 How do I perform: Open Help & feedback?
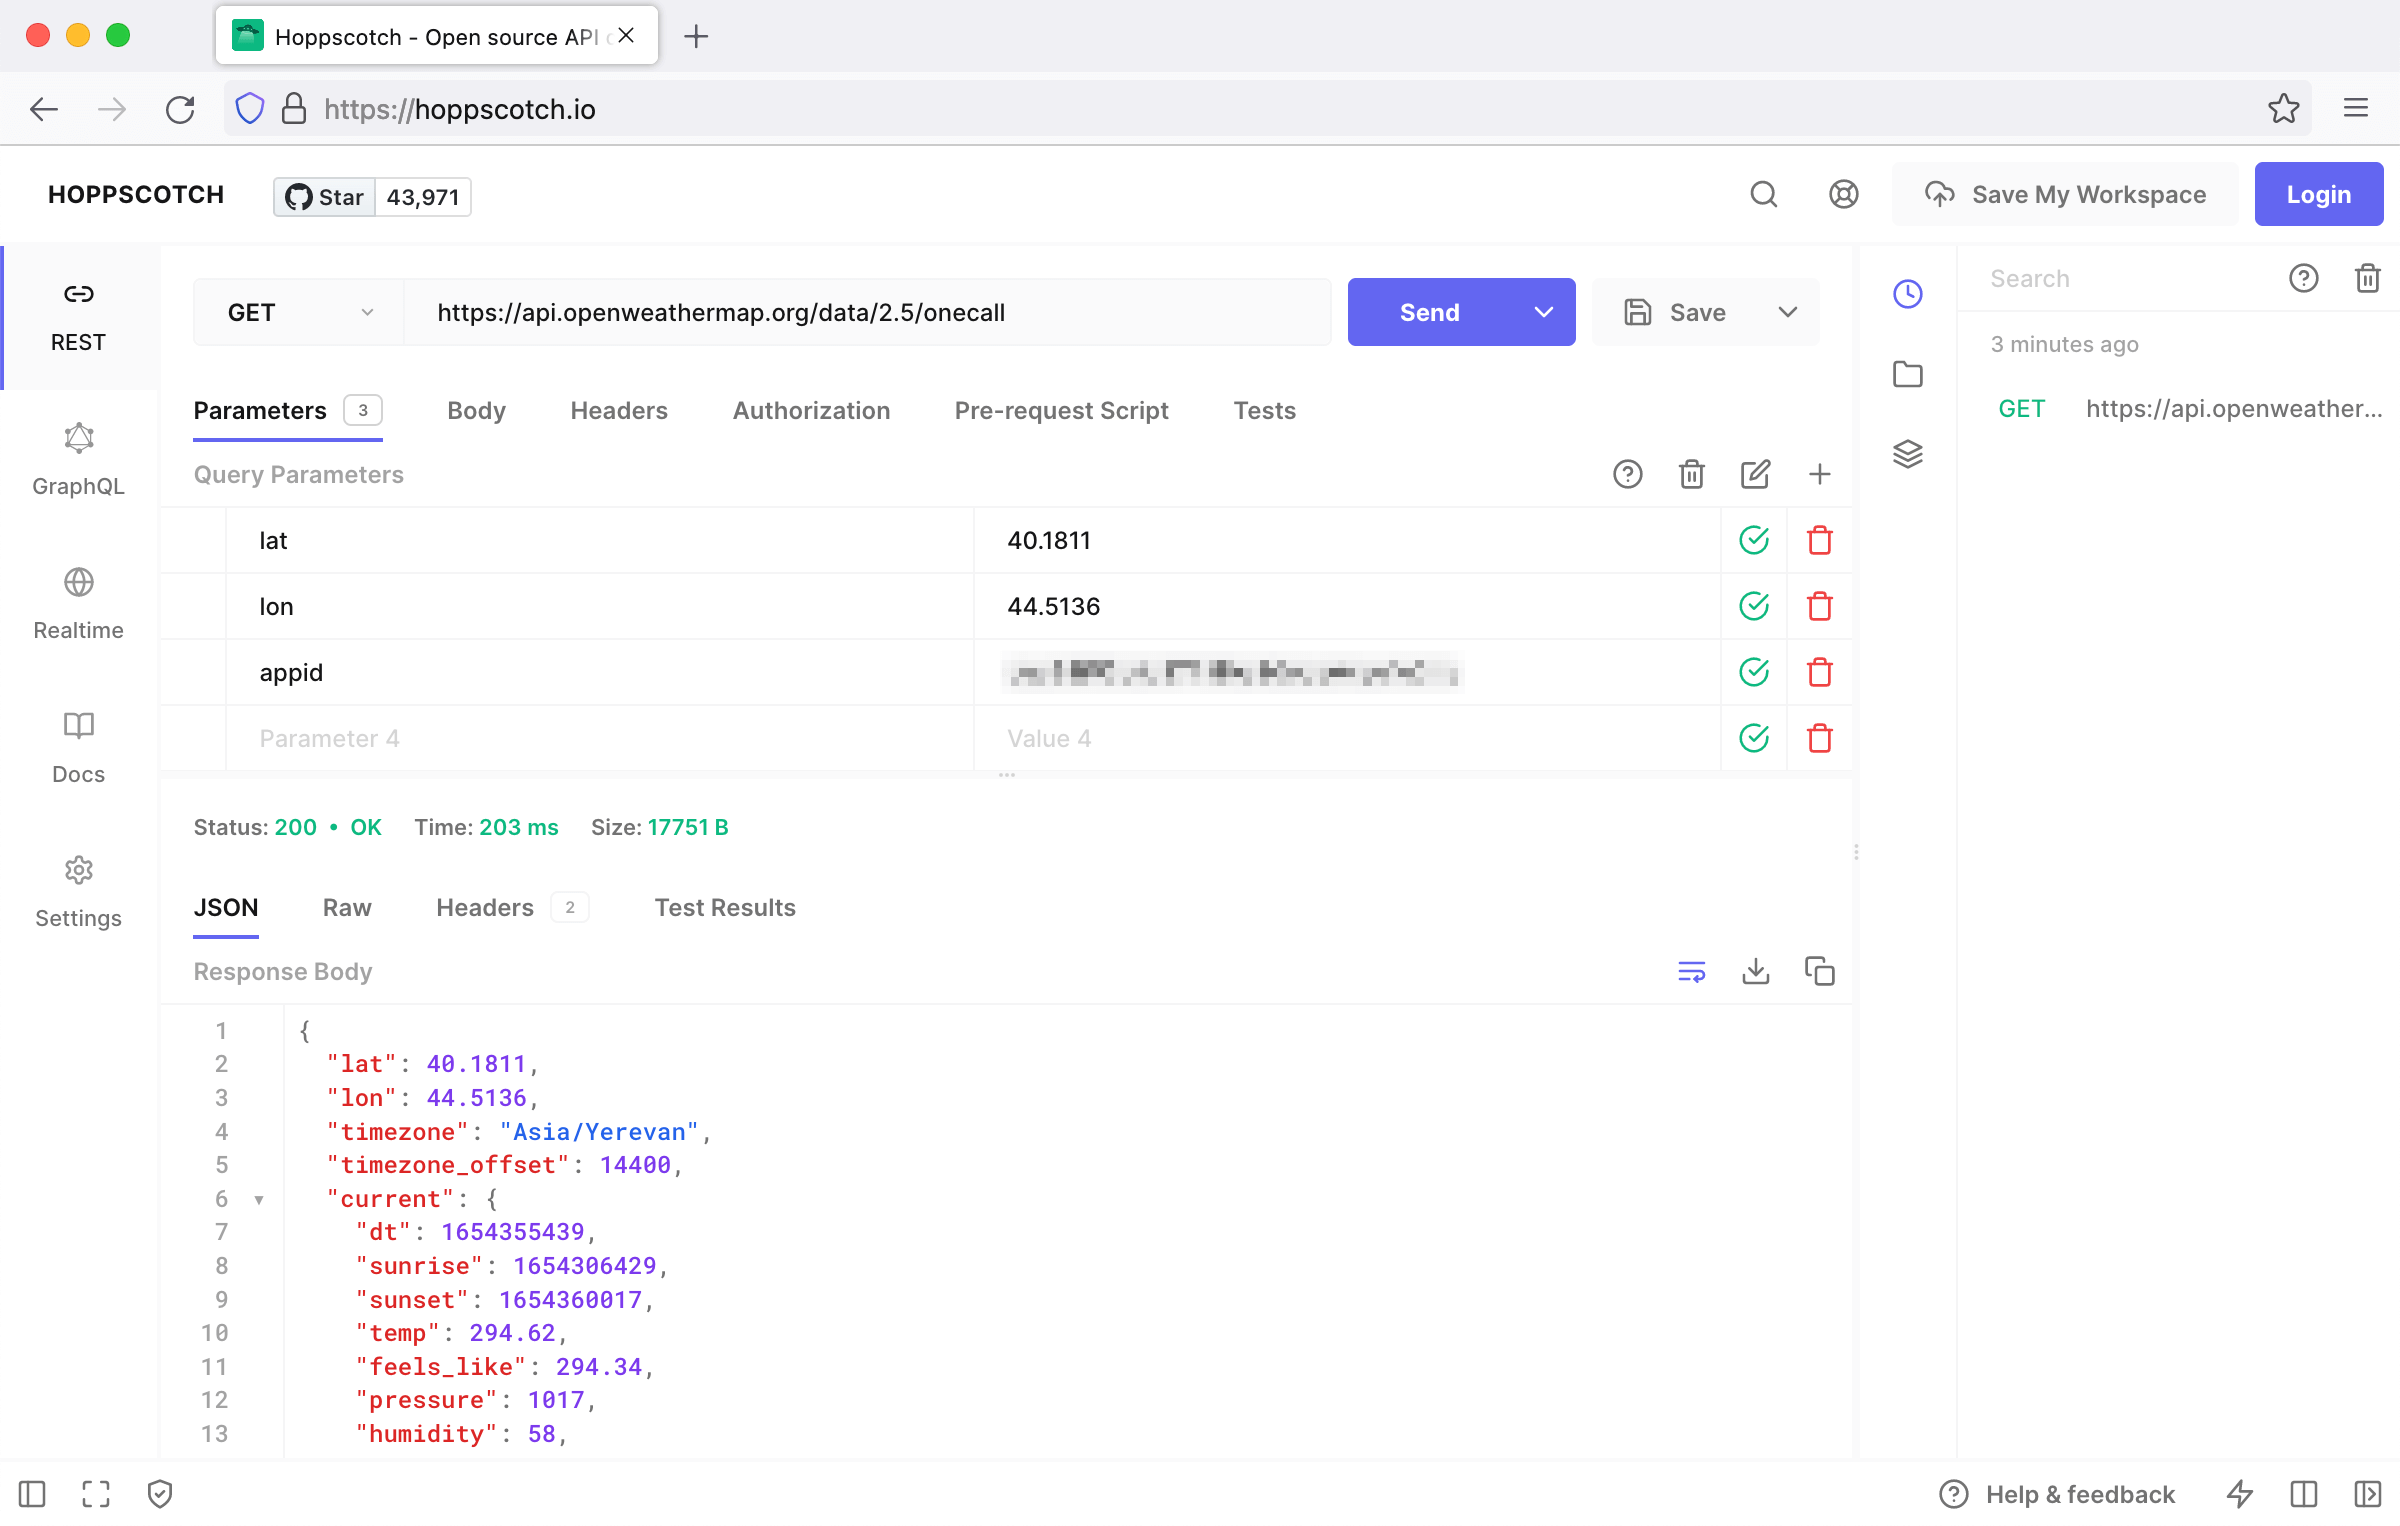point(2057,1494)
